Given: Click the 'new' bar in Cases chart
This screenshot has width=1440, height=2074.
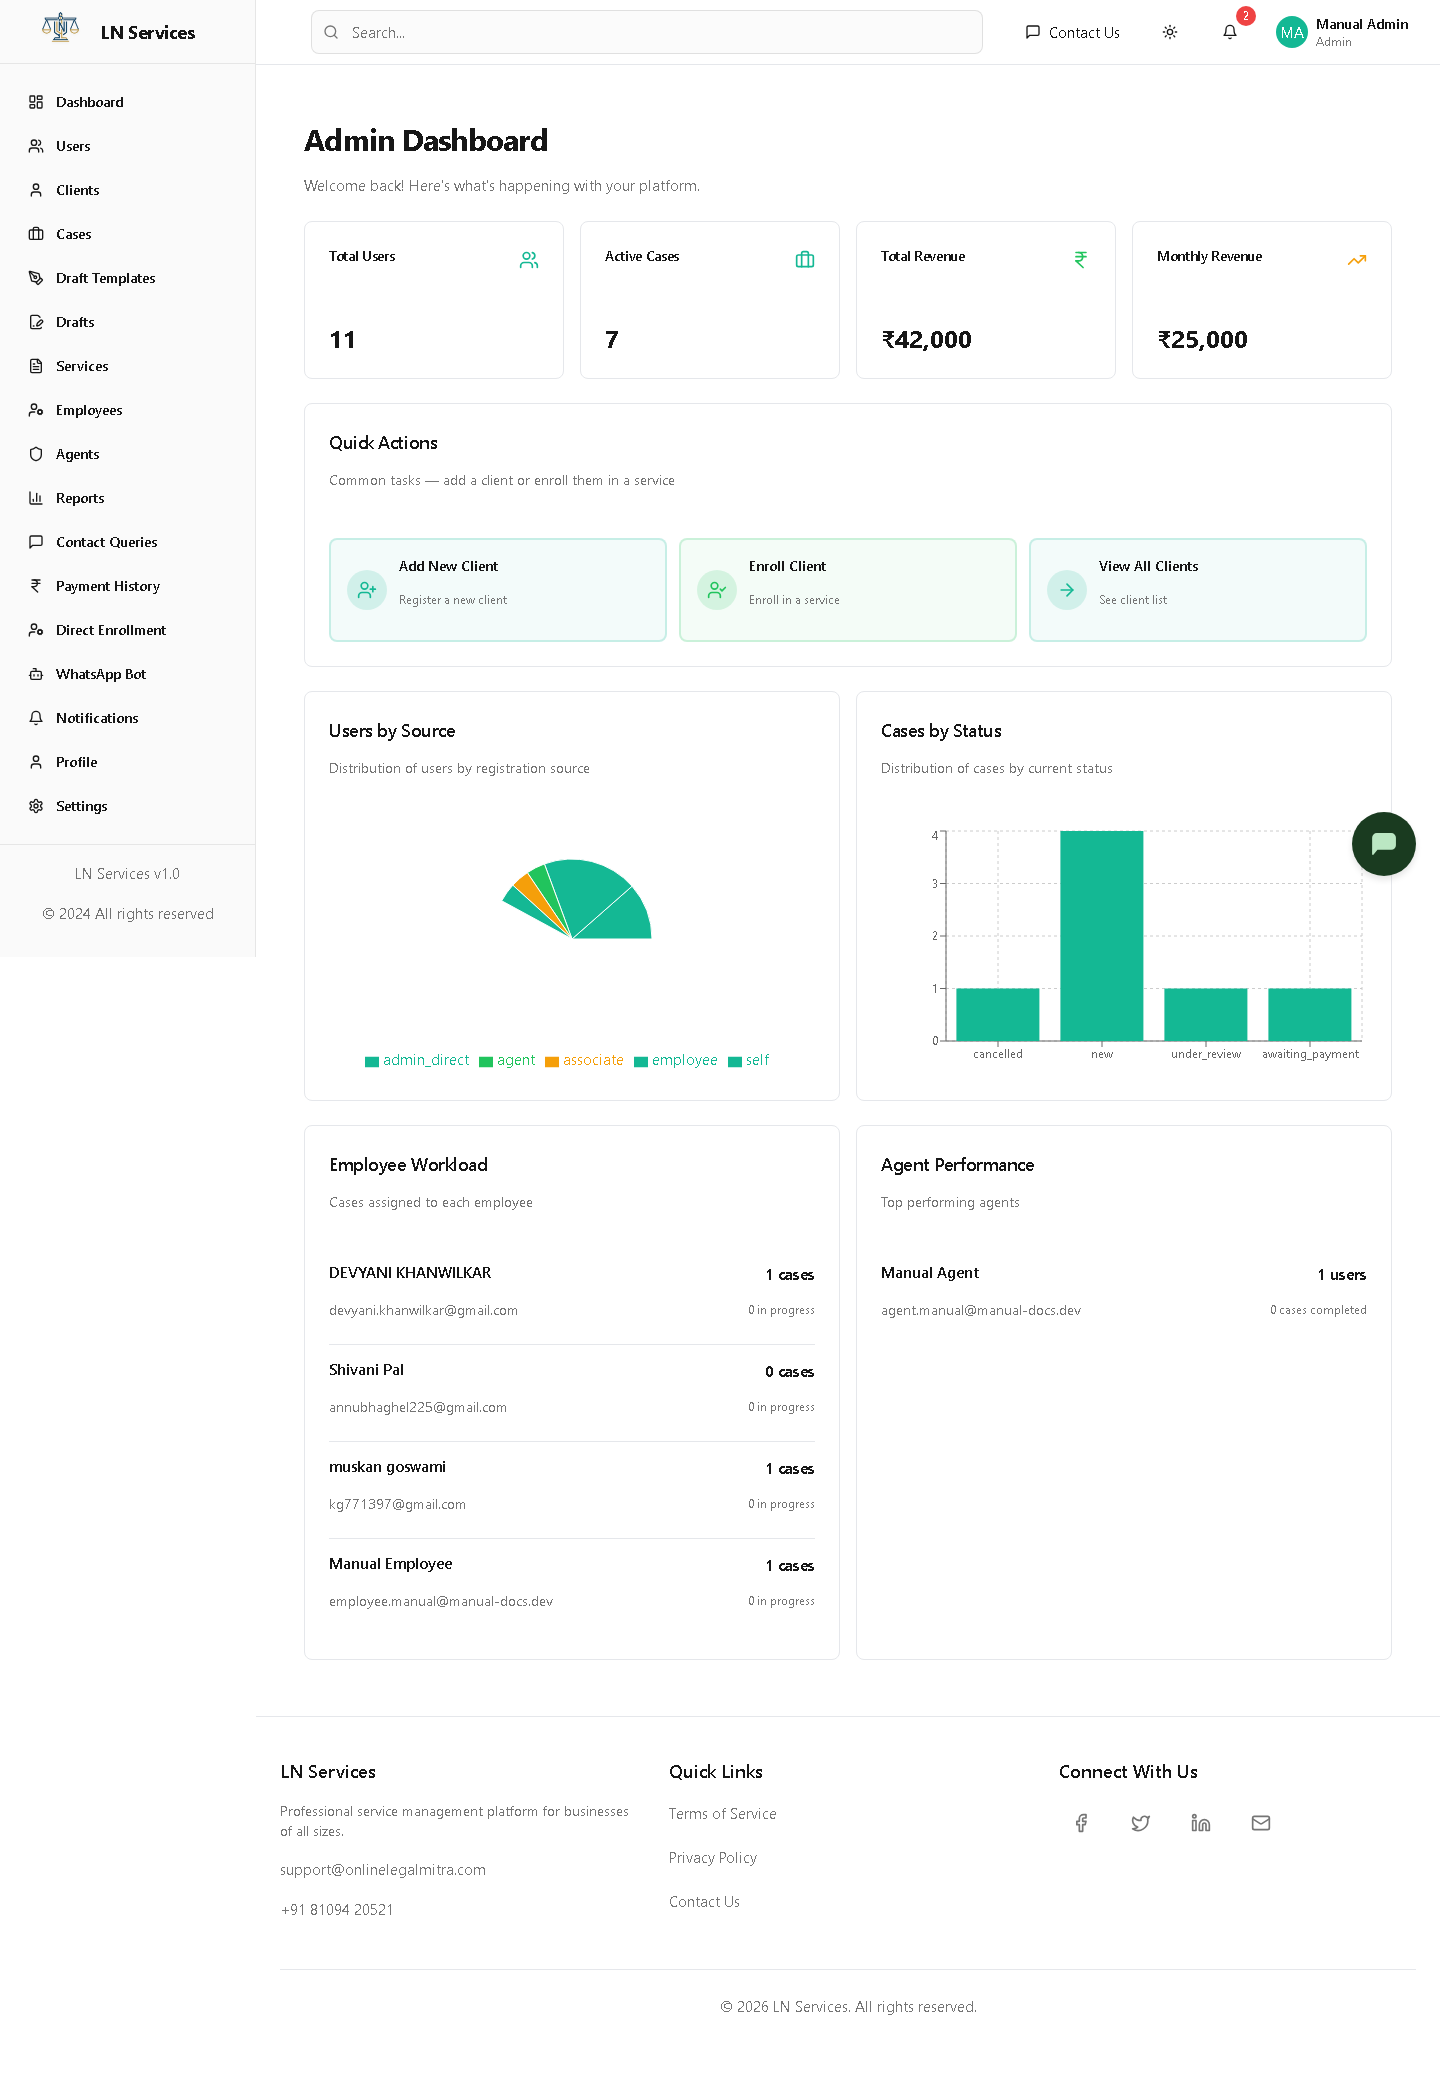Looking at the screenshot, I should pos(1102,936).
